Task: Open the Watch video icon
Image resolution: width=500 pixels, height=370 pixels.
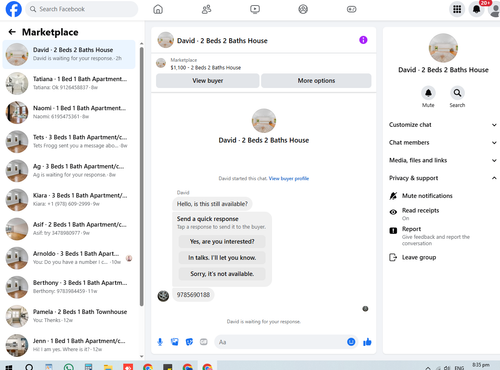Action: pos(255,9)
